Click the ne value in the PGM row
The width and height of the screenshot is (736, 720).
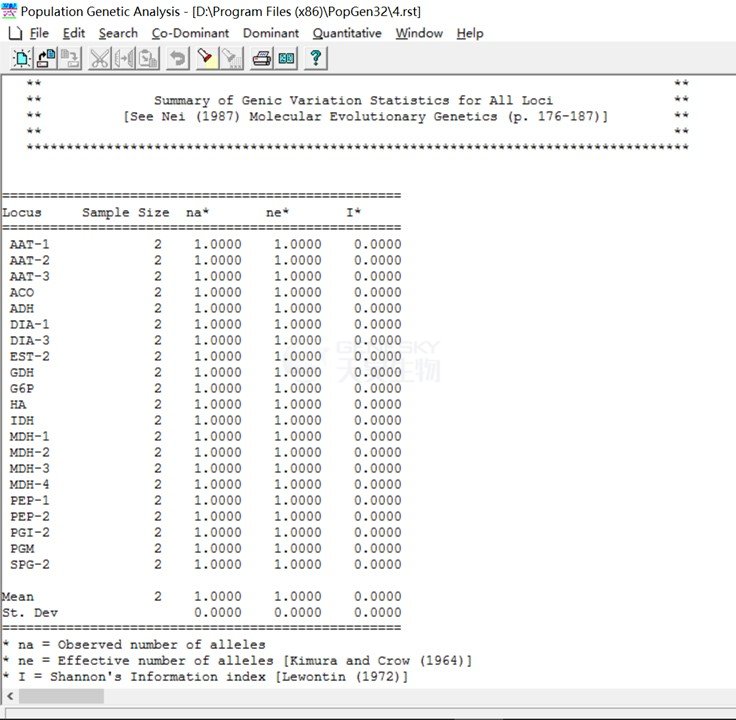298,549
